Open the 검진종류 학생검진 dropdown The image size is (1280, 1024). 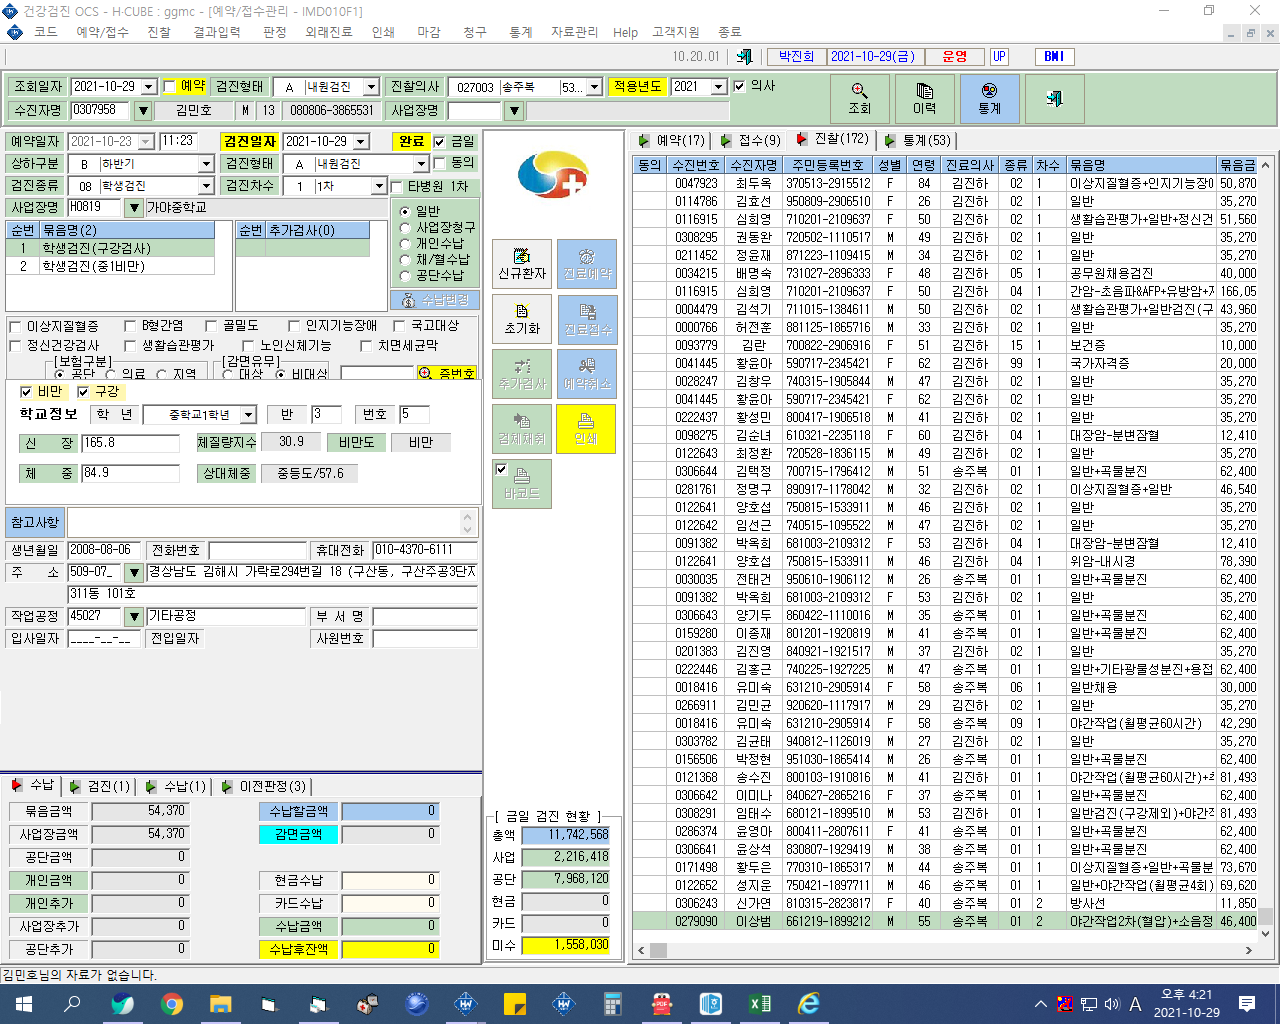(206, 186)
